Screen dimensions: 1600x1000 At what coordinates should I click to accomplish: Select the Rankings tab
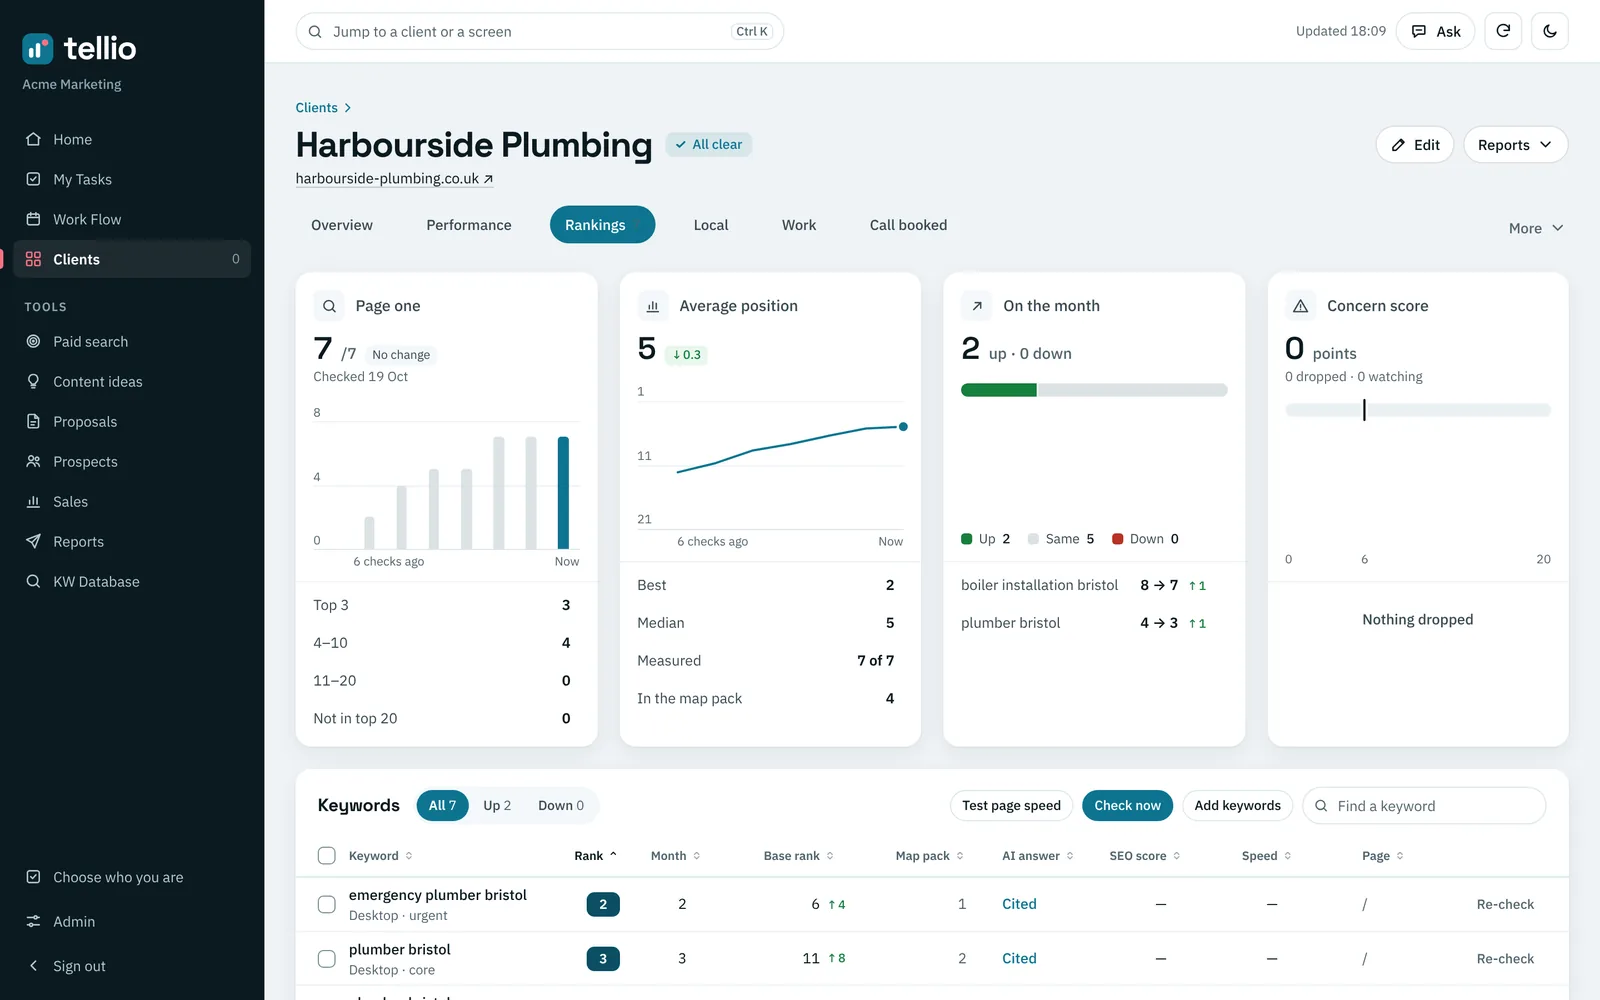602,225
